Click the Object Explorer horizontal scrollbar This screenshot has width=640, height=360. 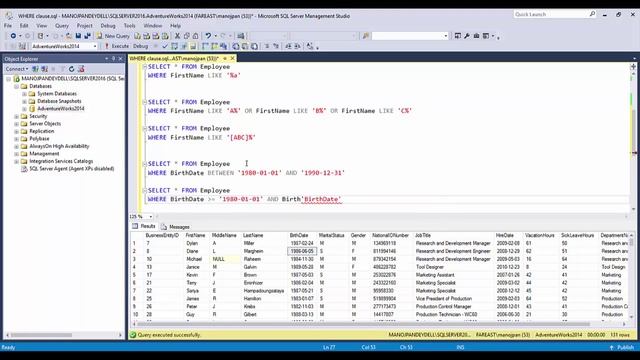tap(41, 335)
